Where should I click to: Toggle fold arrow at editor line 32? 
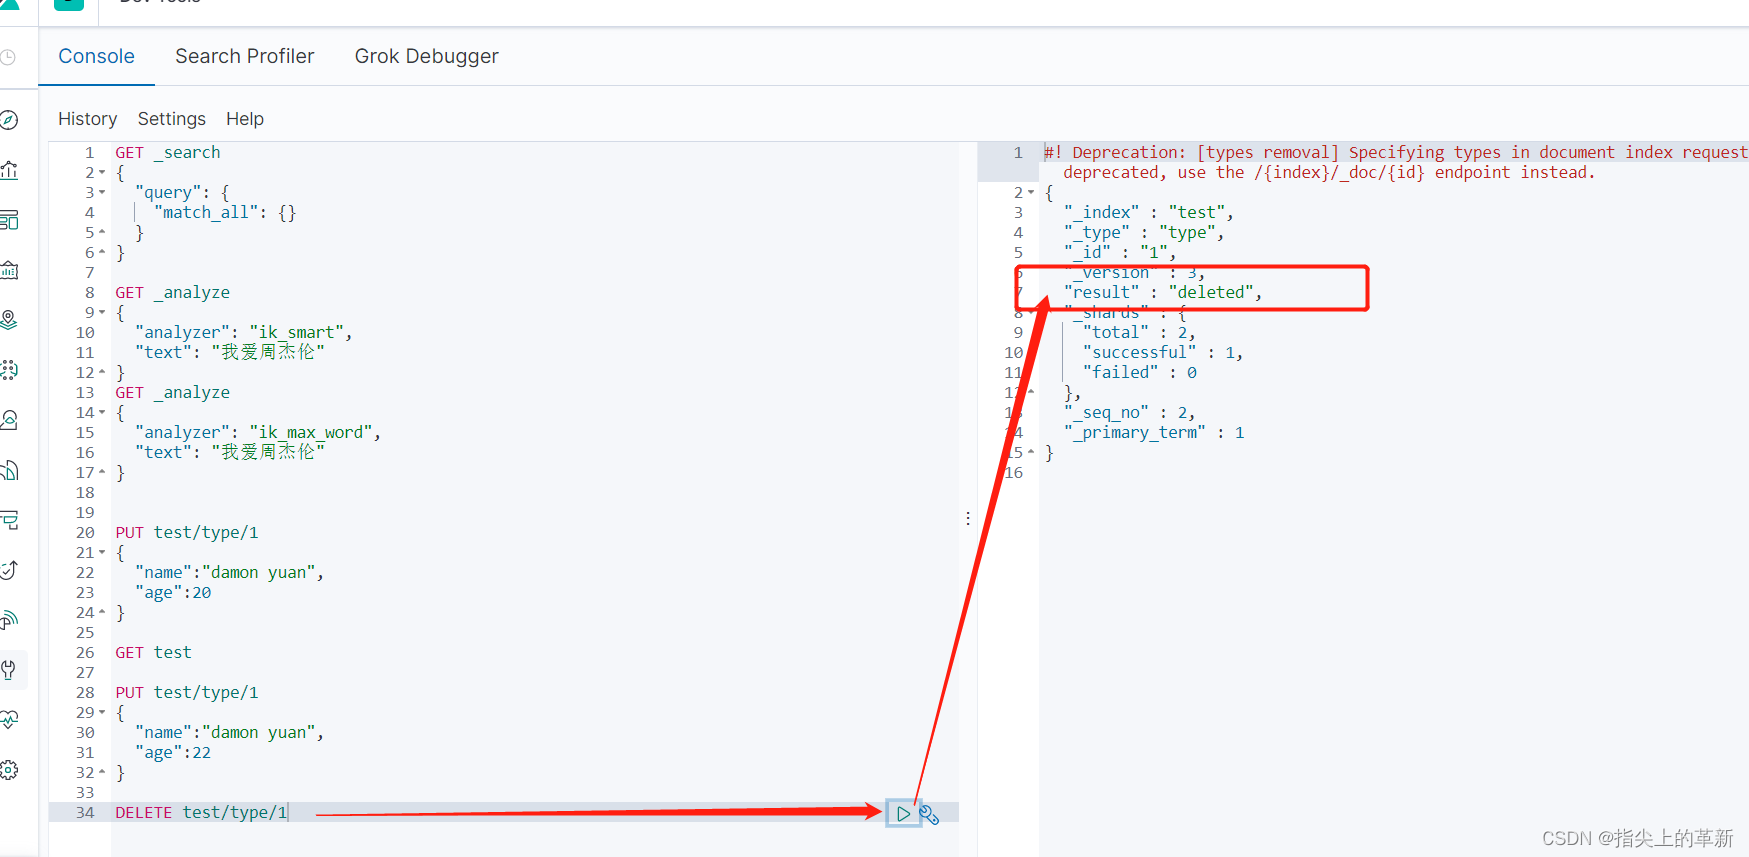pos(102,773)
